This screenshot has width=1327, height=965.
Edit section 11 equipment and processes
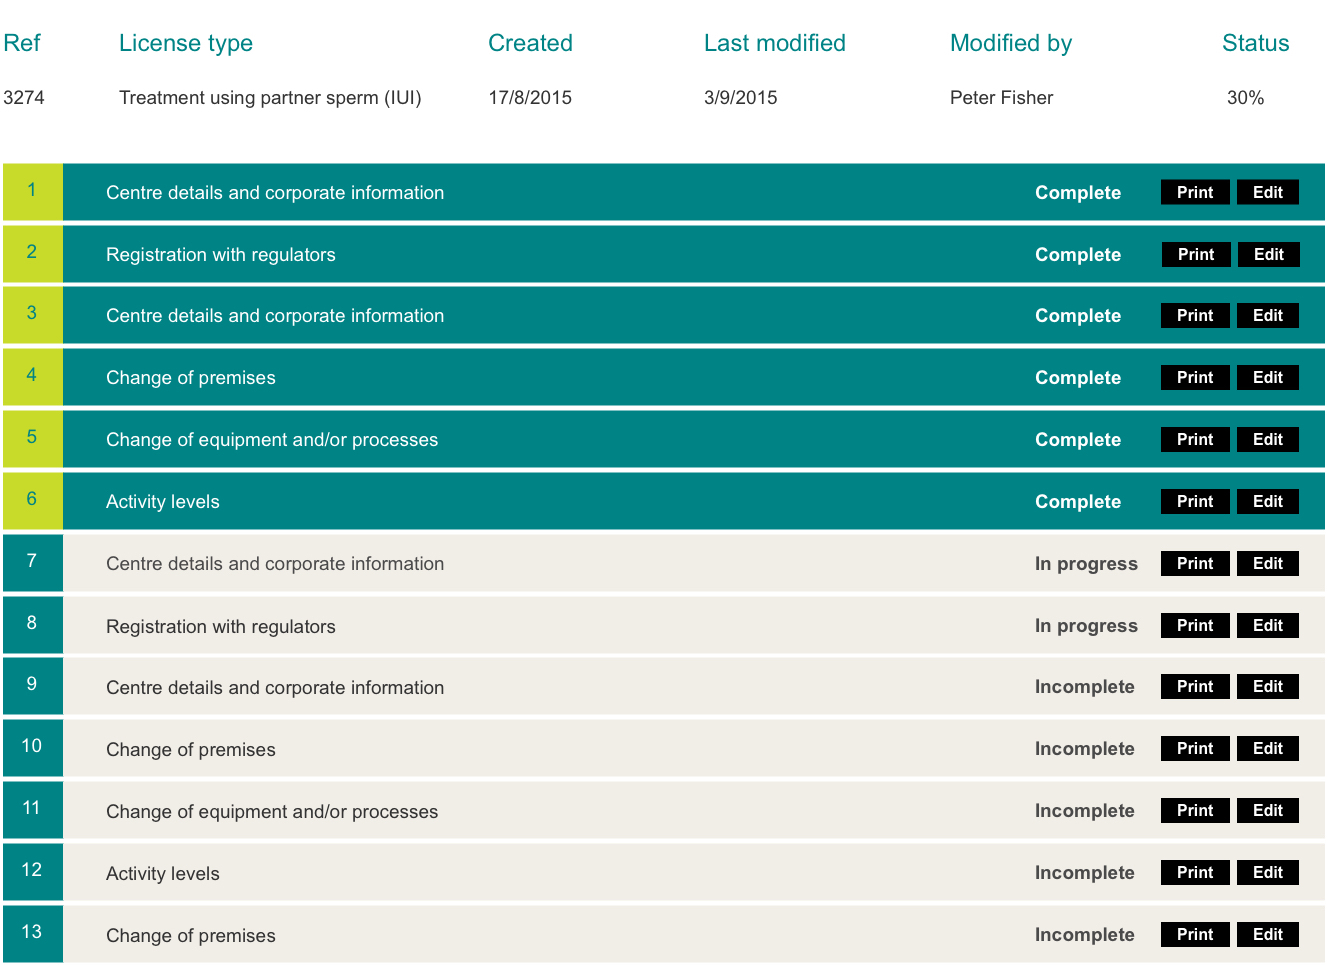tap(1267, 810)
